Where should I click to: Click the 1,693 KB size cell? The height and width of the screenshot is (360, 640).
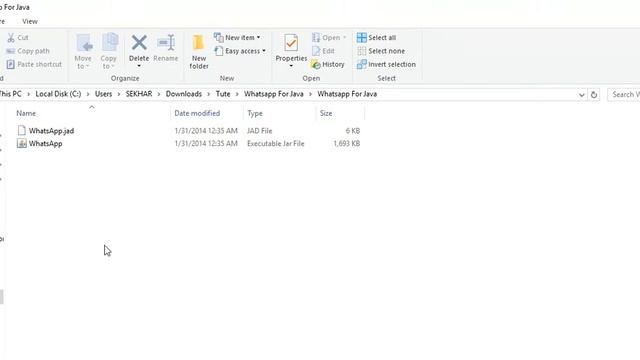click(347, 144)
